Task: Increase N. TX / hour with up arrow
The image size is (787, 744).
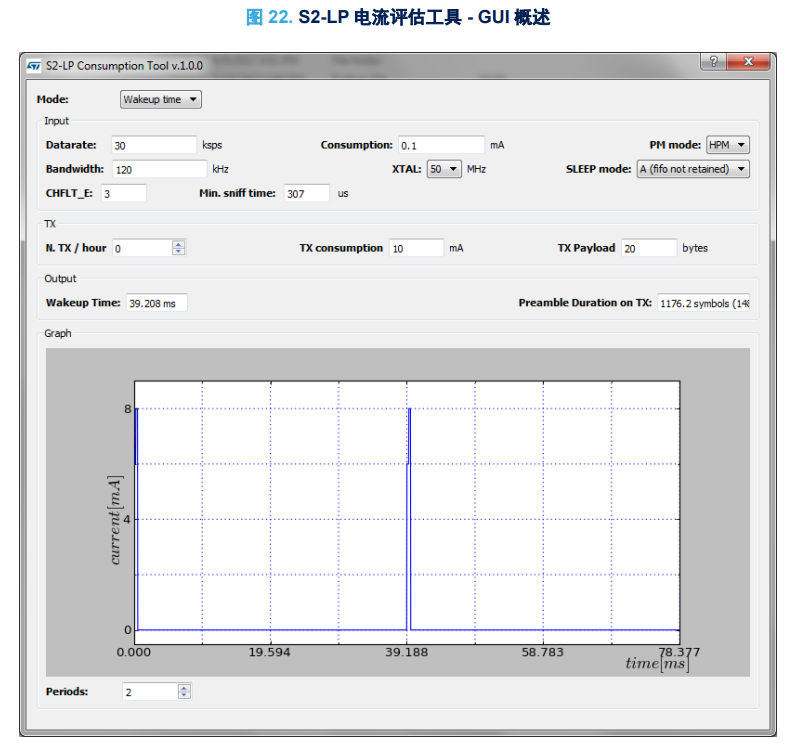Action: (x=178, y=244)
